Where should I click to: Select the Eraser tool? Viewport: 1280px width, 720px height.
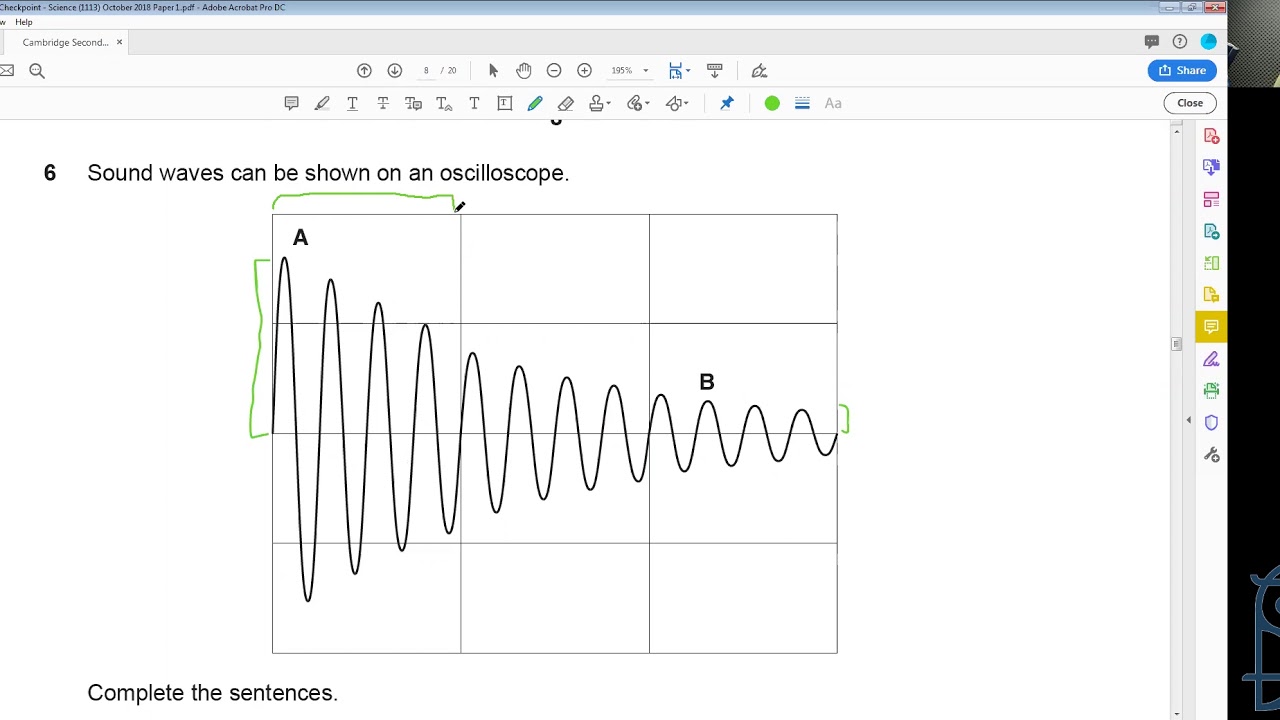tap(566, 103)
